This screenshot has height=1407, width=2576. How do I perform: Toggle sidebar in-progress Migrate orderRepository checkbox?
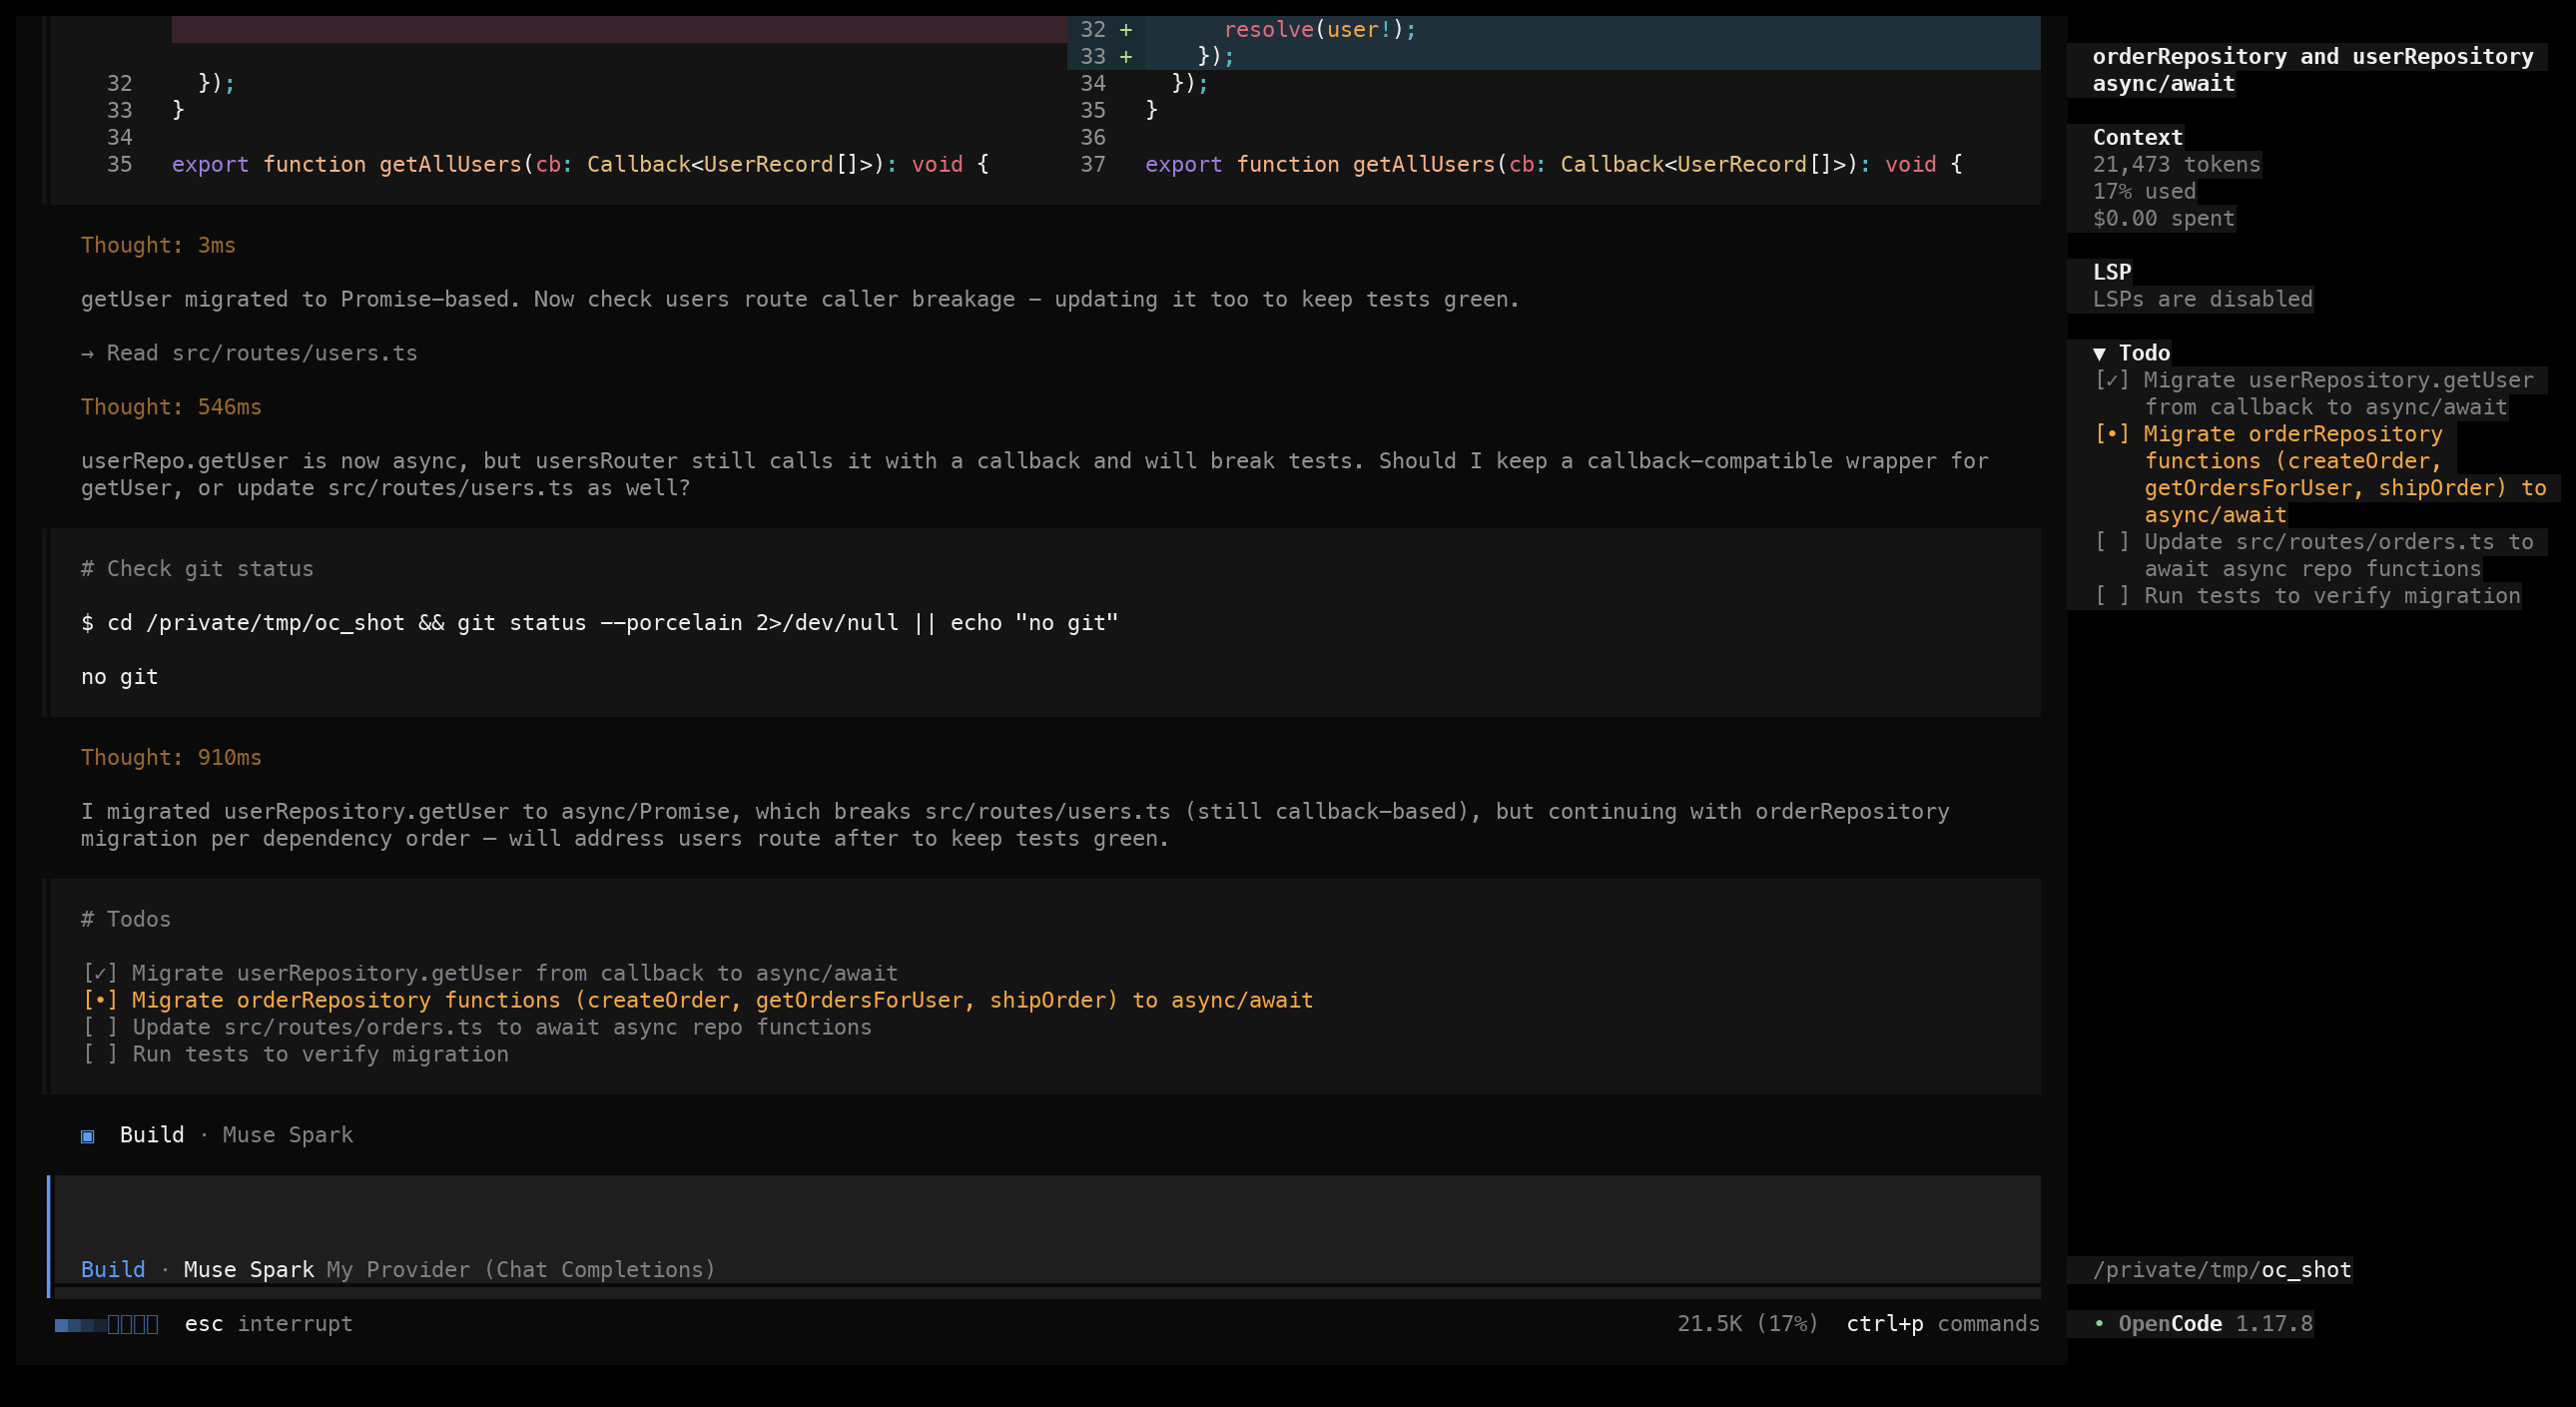tap(2112, 434)
